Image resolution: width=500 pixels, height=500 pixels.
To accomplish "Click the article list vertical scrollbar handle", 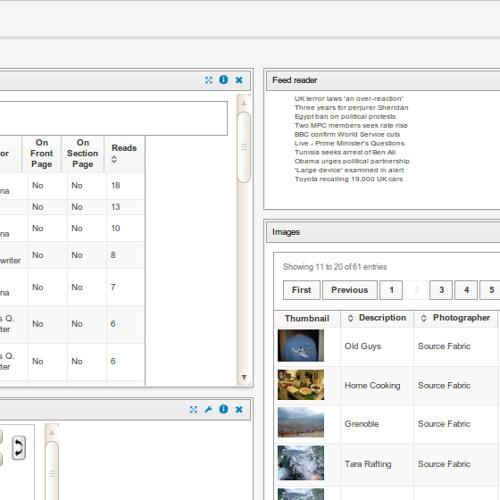I will click(x=244, y=147).
